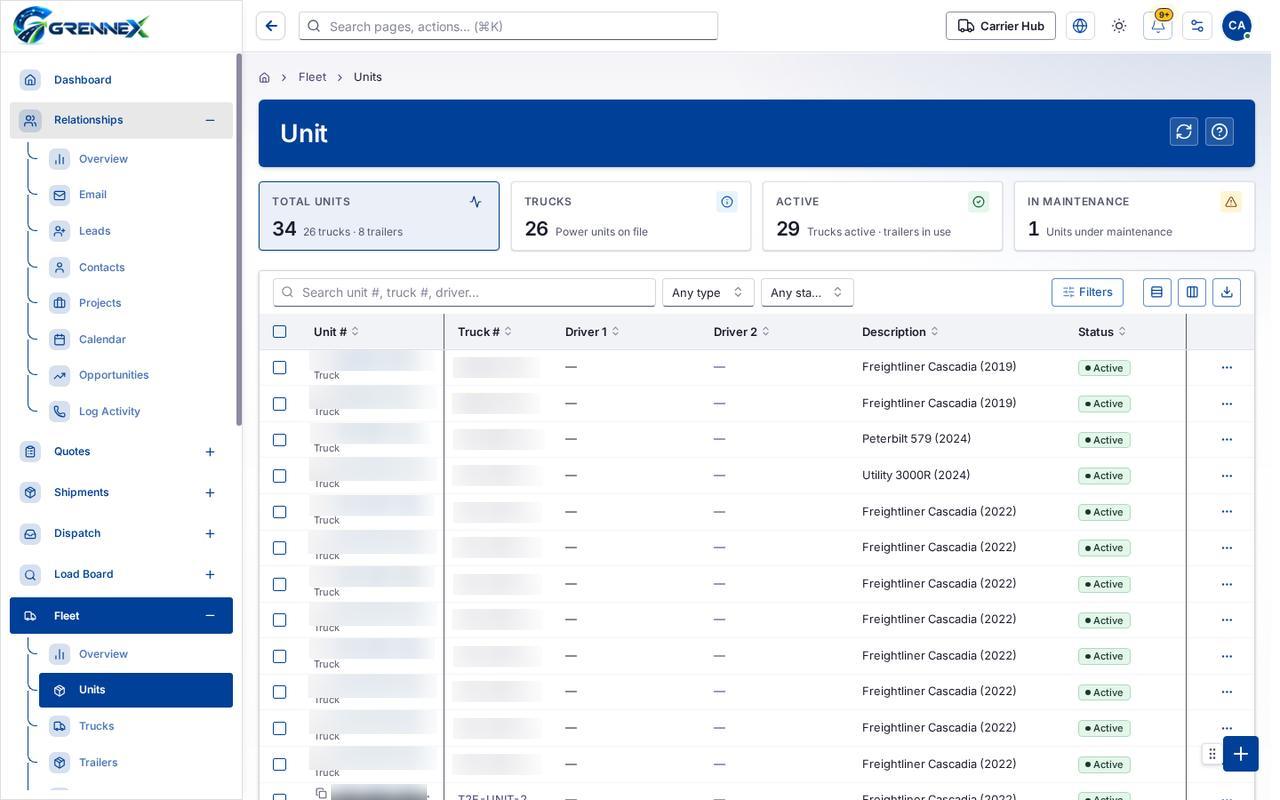1280x800 pixels.
Task: Click the back arrow button
Action: tap(271, 26)
